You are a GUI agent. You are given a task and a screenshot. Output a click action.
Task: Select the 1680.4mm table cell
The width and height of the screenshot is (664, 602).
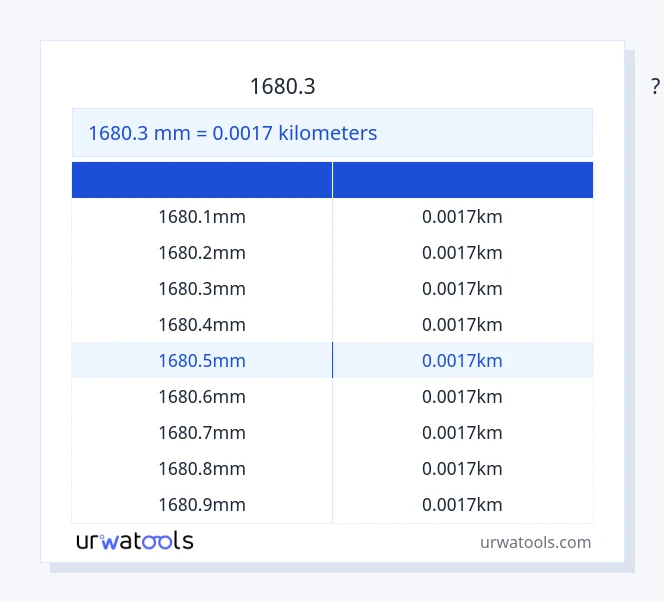pyautogui.click(x=202, y=325)
